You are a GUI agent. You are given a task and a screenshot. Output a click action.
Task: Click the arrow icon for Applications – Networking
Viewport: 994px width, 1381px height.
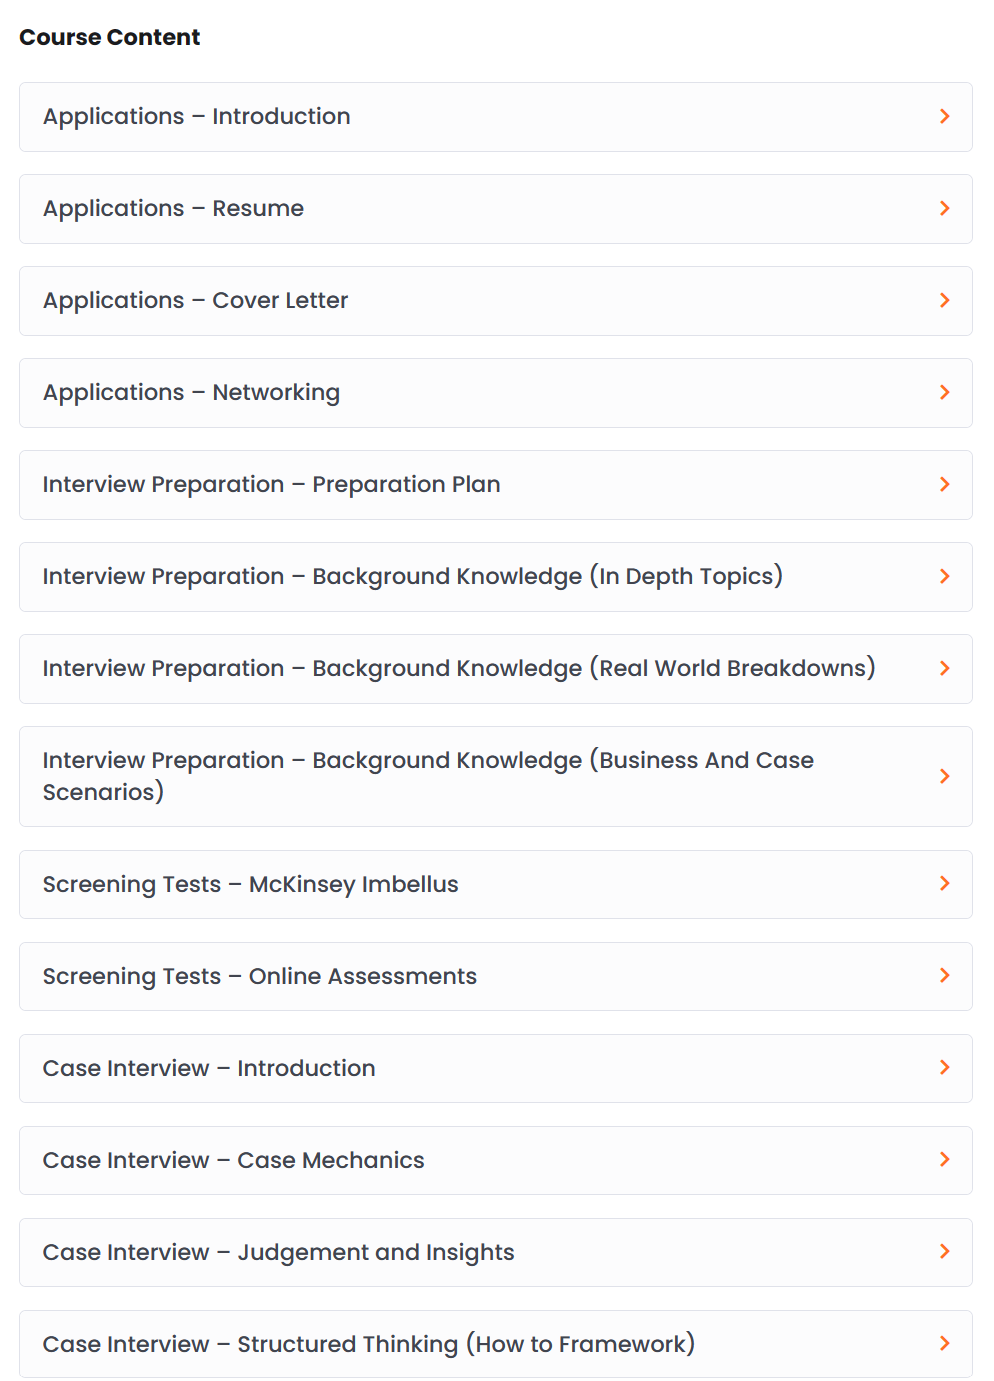click(x=945, y=392)
